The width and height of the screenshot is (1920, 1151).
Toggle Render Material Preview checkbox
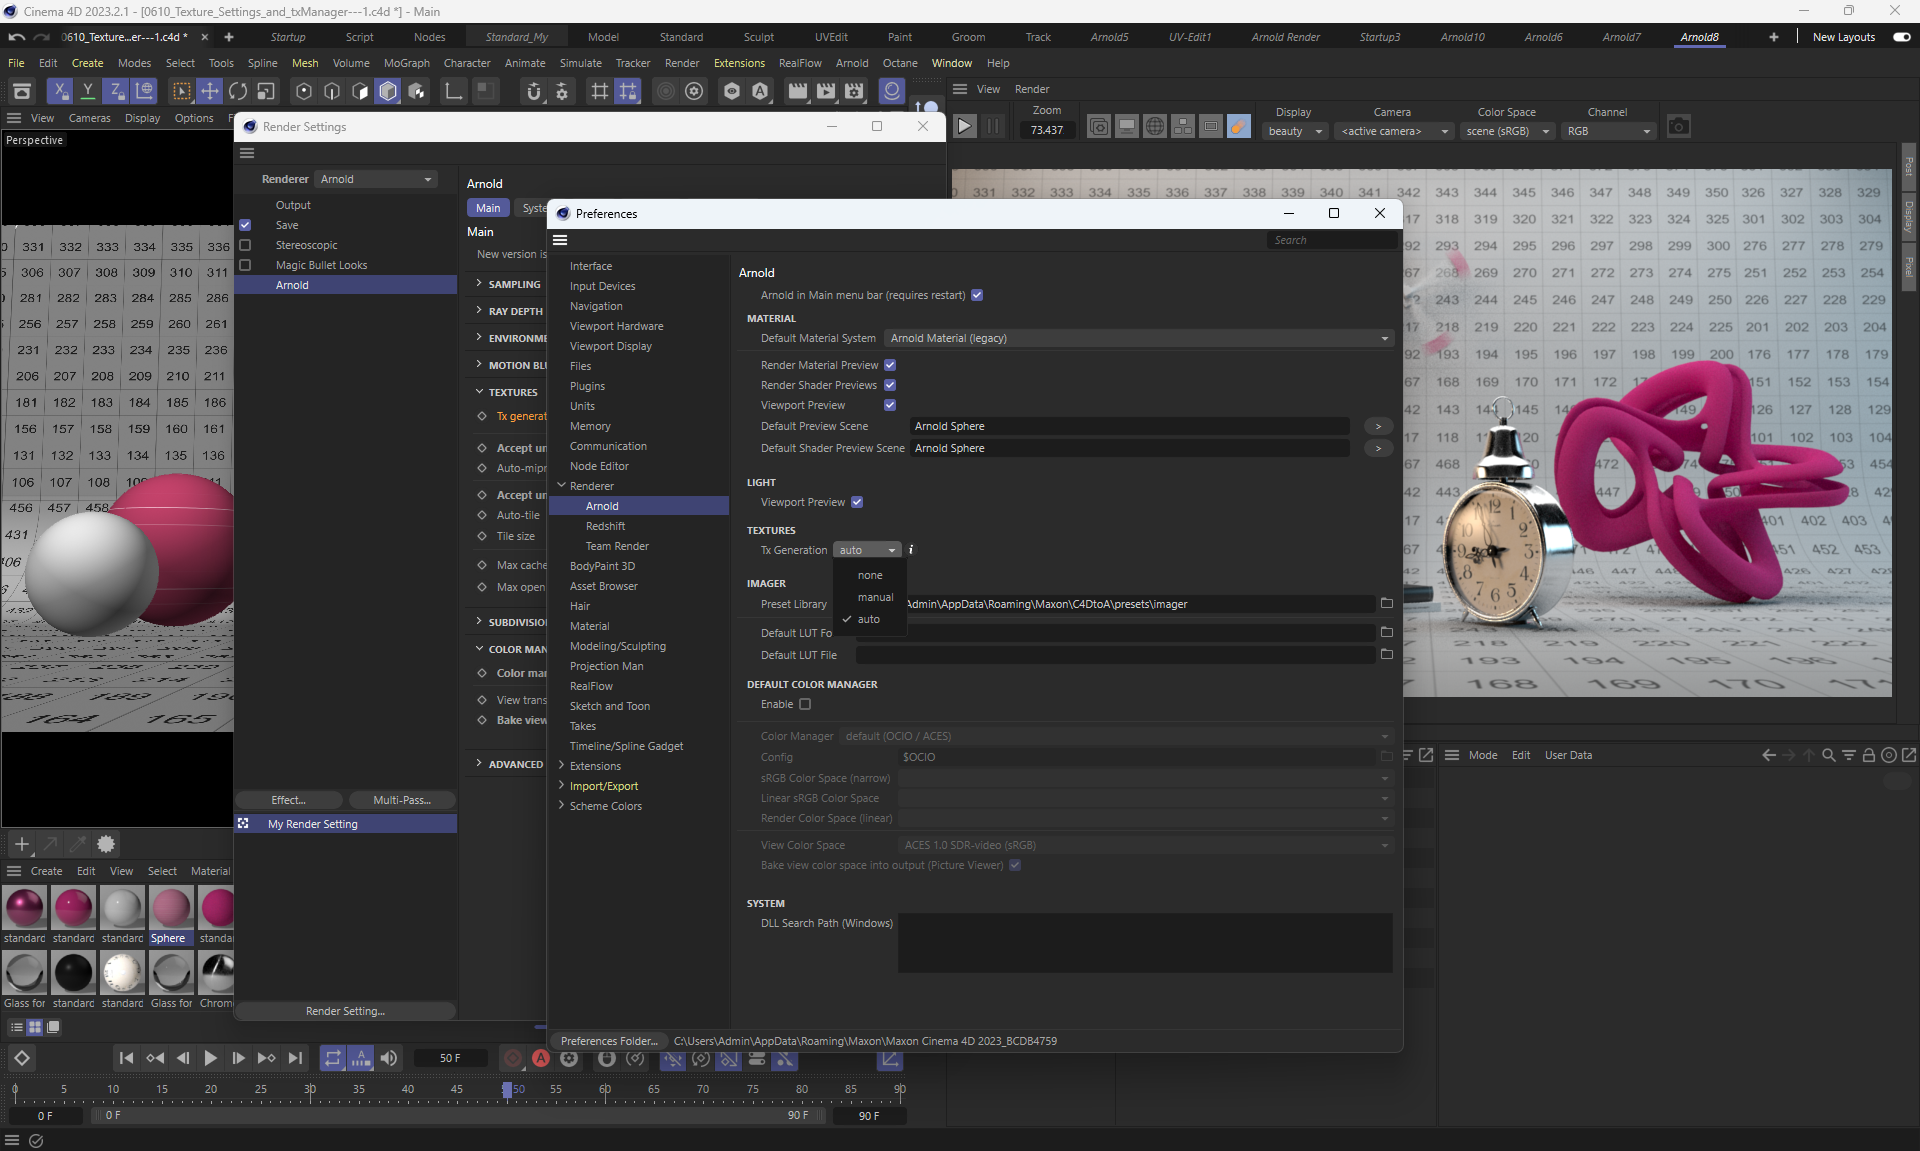click(x=890, y=365)
